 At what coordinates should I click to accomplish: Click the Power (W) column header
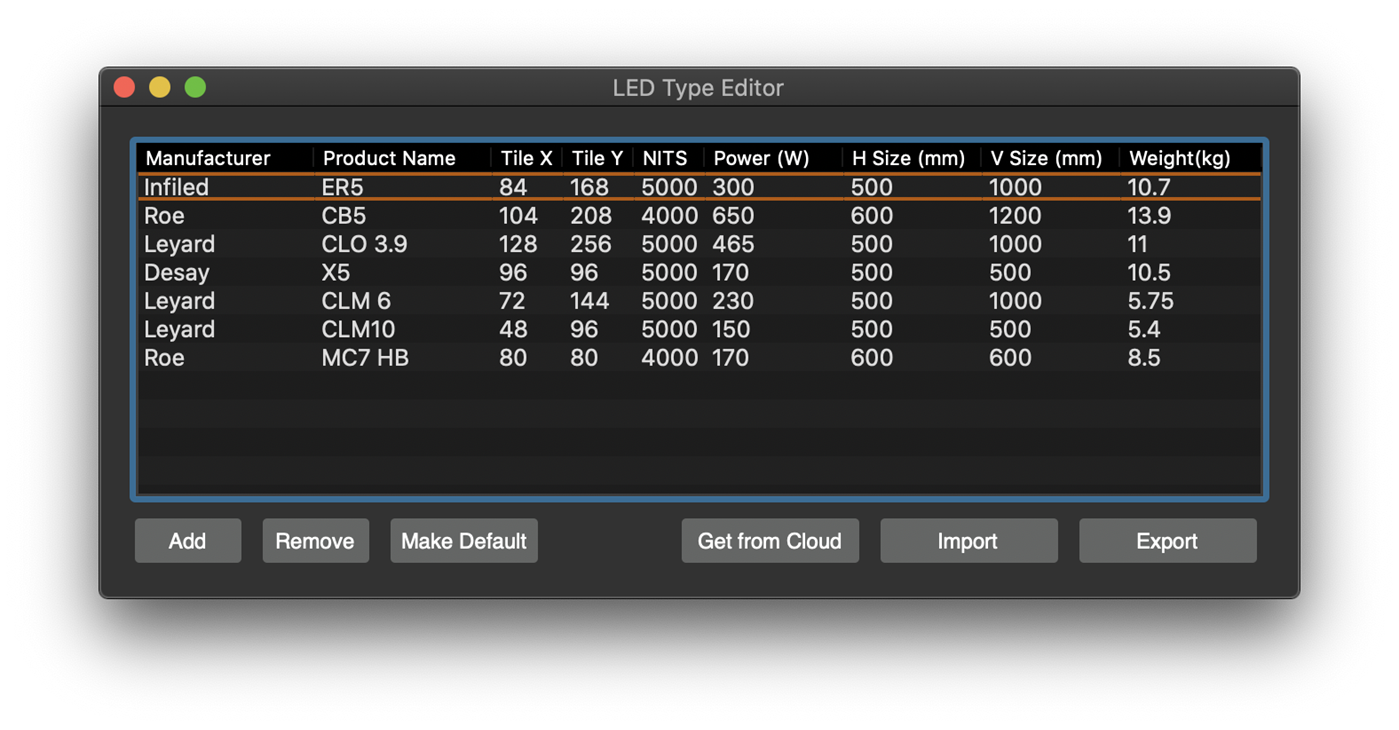(x=761, y=158)
